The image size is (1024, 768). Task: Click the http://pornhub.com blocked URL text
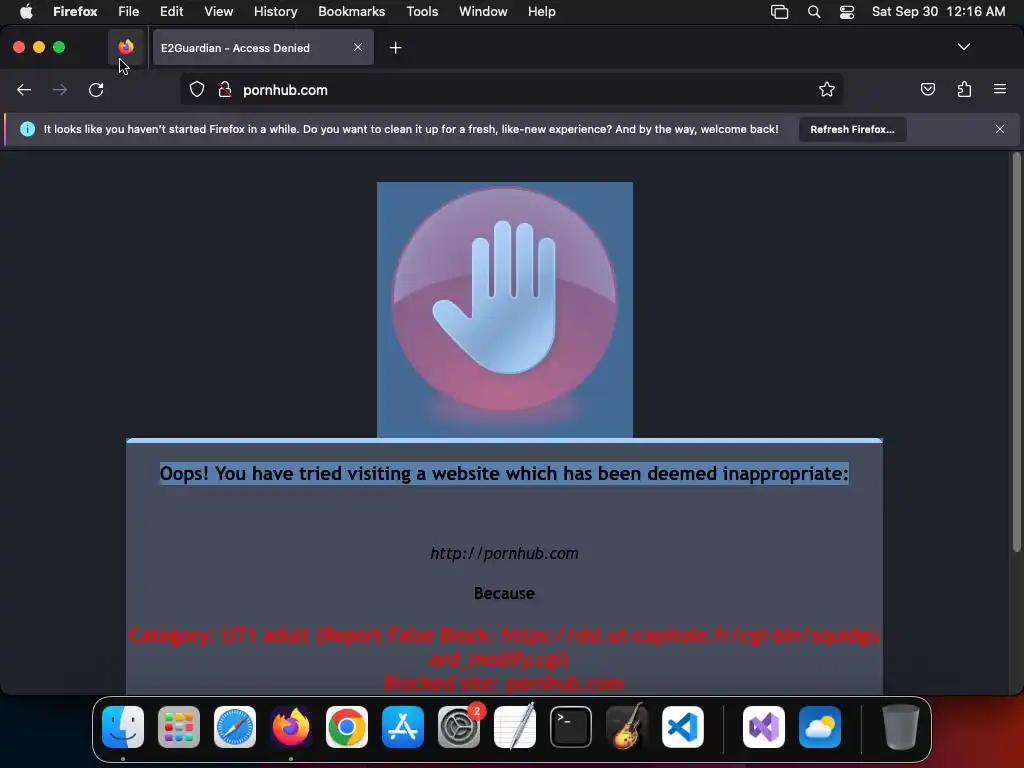504,553
